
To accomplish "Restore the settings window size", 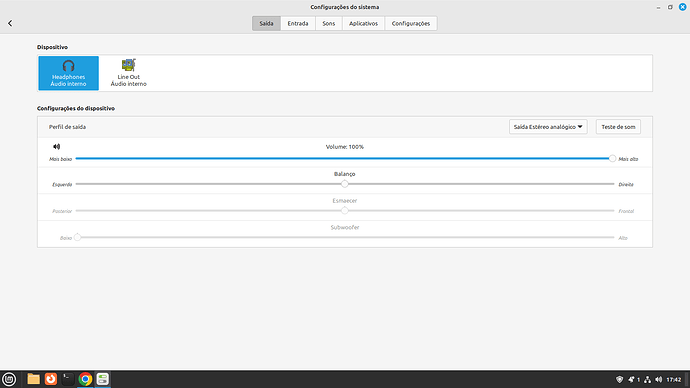I will [670, 7].
